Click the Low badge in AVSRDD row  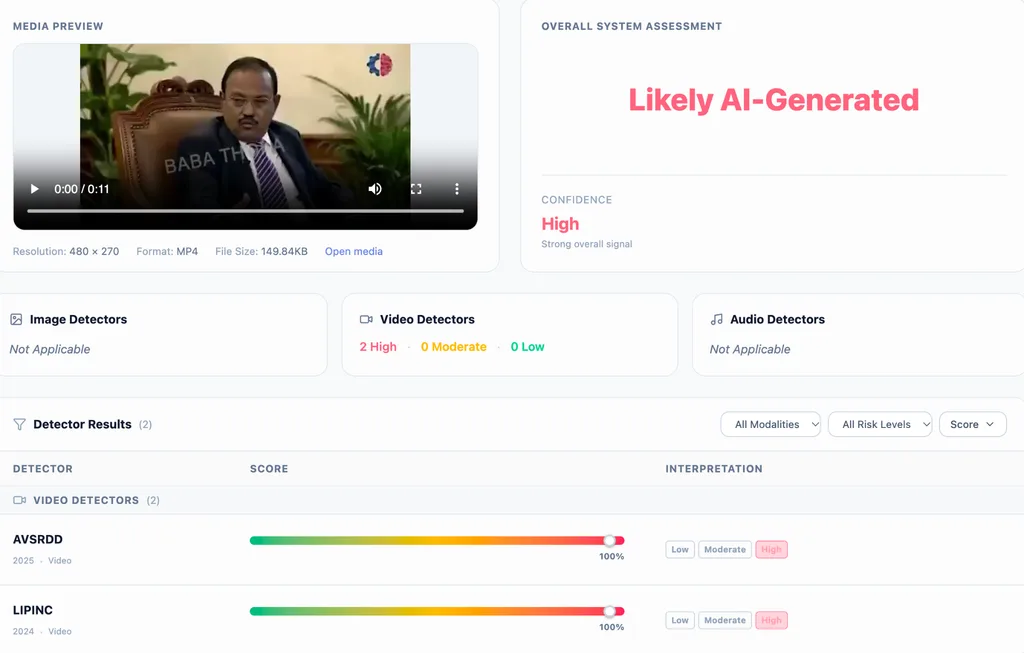coord(680,549)
